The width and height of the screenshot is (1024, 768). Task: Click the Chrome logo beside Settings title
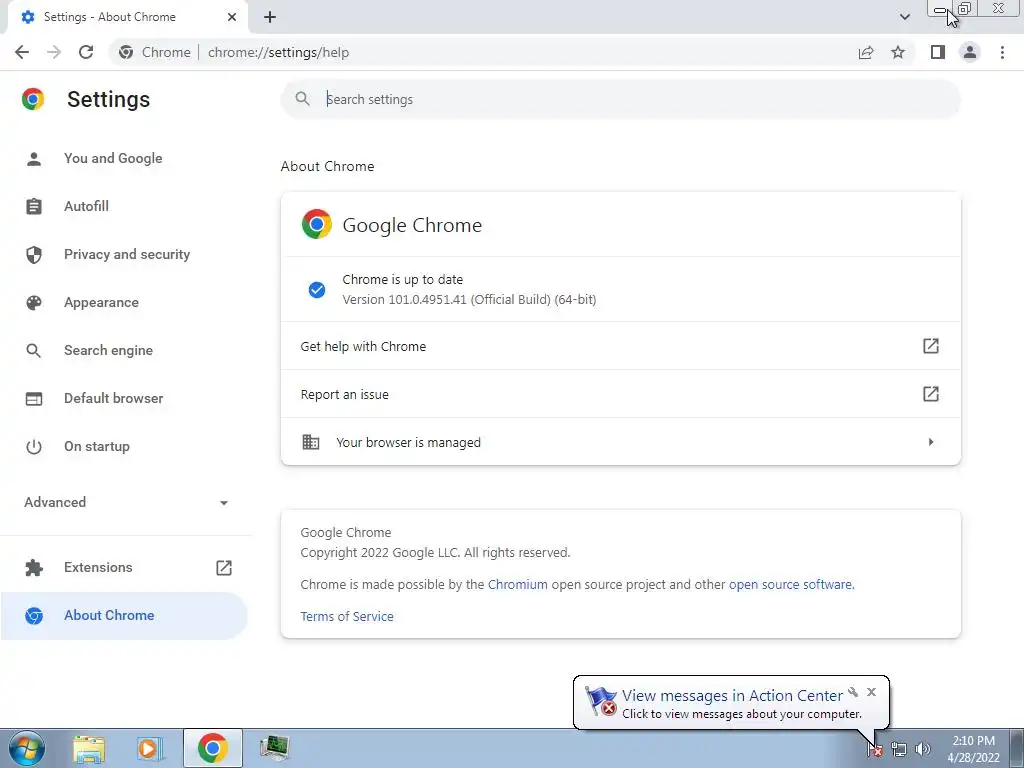(x=33, y=99)
